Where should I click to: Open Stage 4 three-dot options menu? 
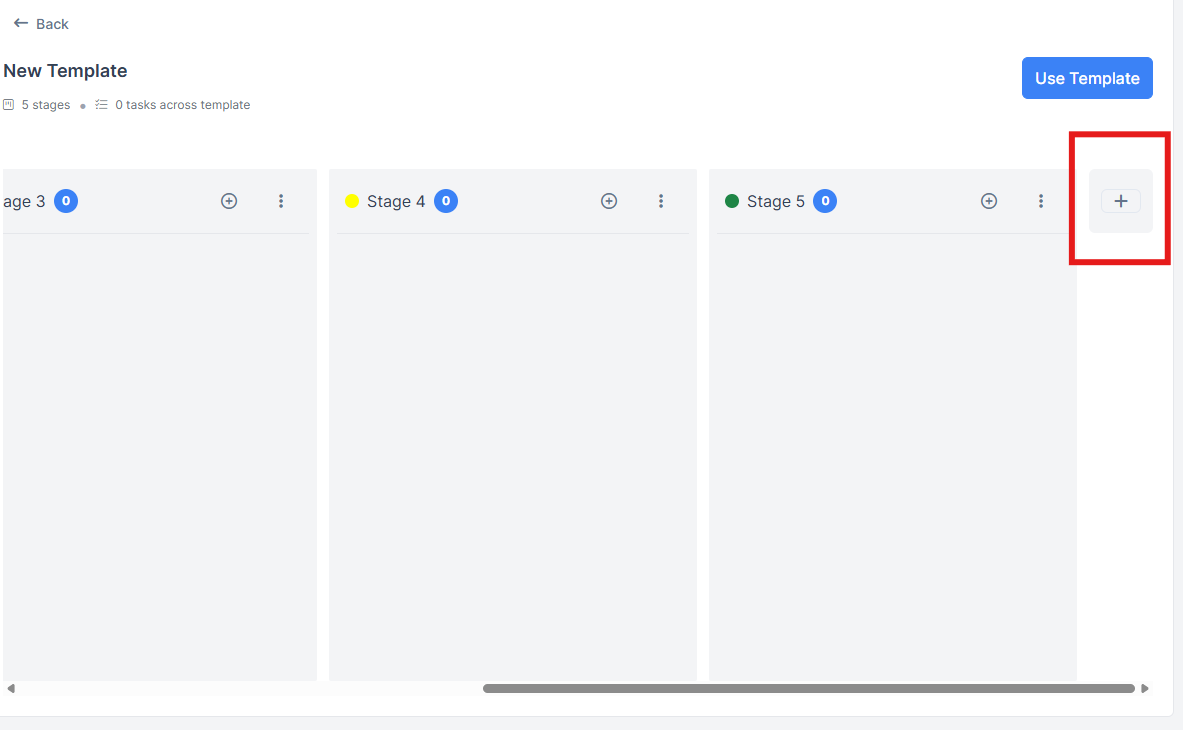point(661,201)
